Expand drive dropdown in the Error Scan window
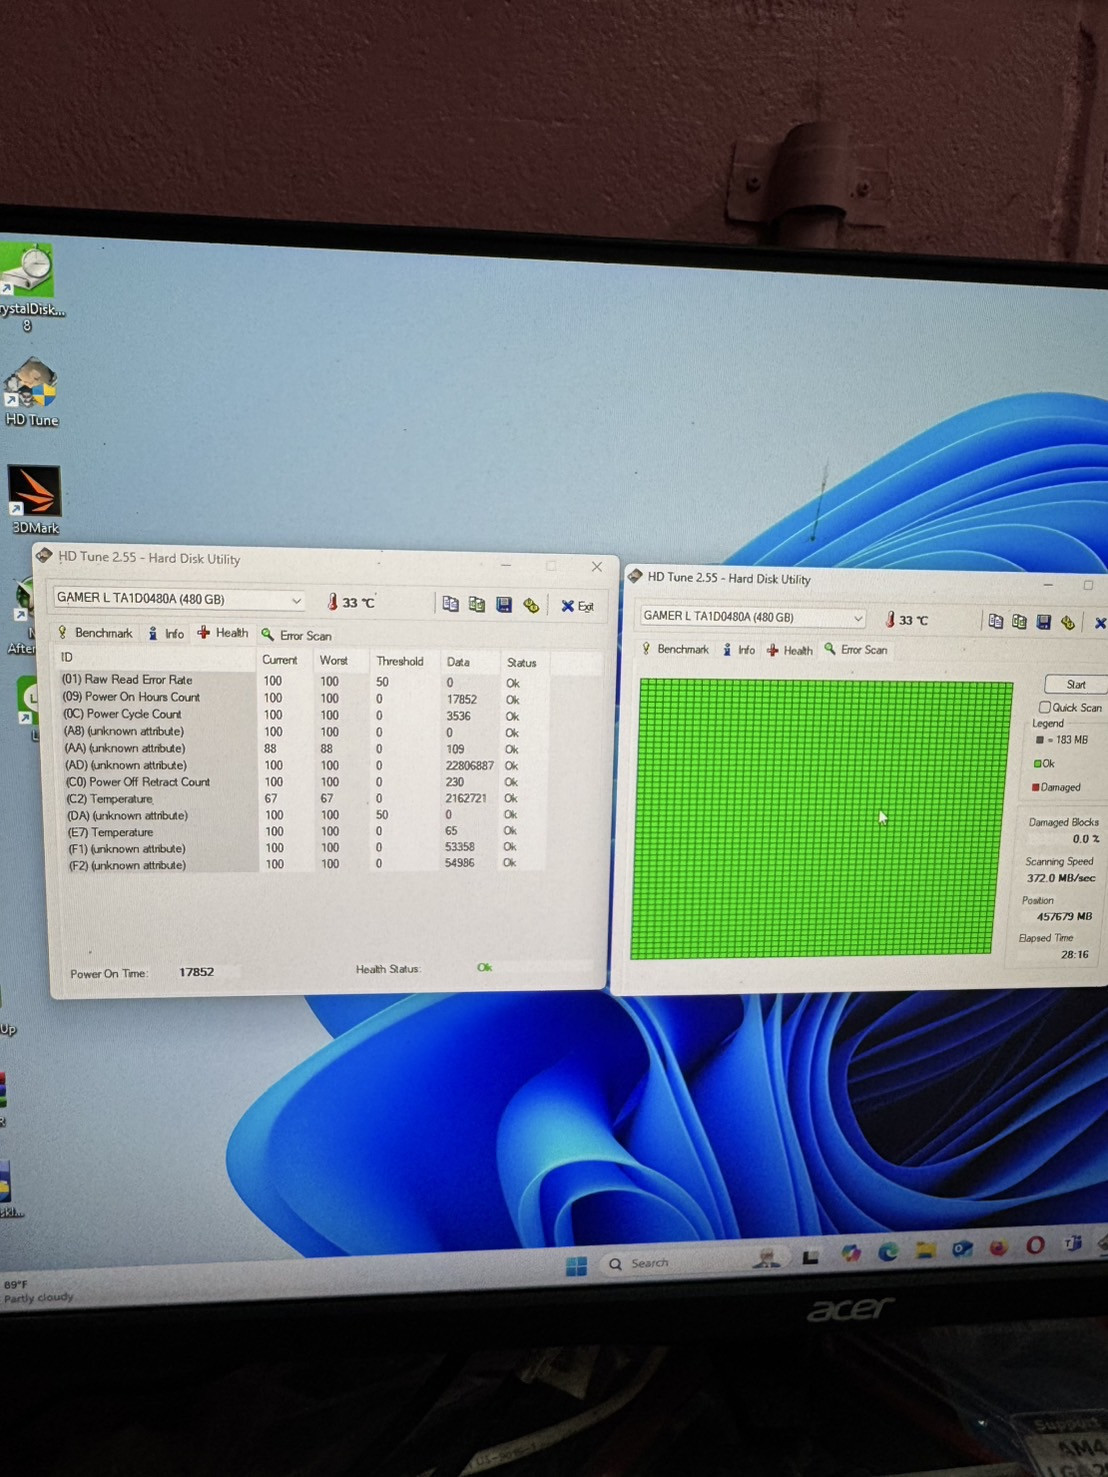 click(x=858, y=618)
